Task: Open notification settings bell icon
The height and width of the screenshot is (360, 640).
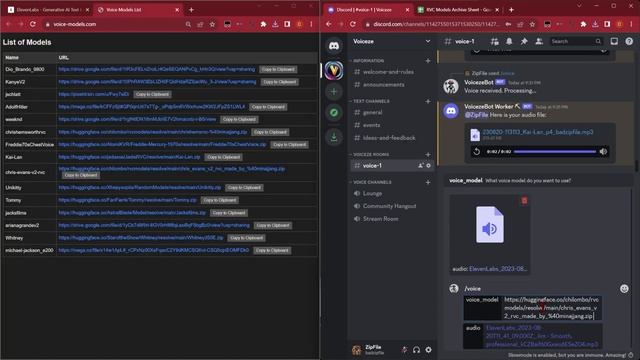Action: click(x=509, y=41)
